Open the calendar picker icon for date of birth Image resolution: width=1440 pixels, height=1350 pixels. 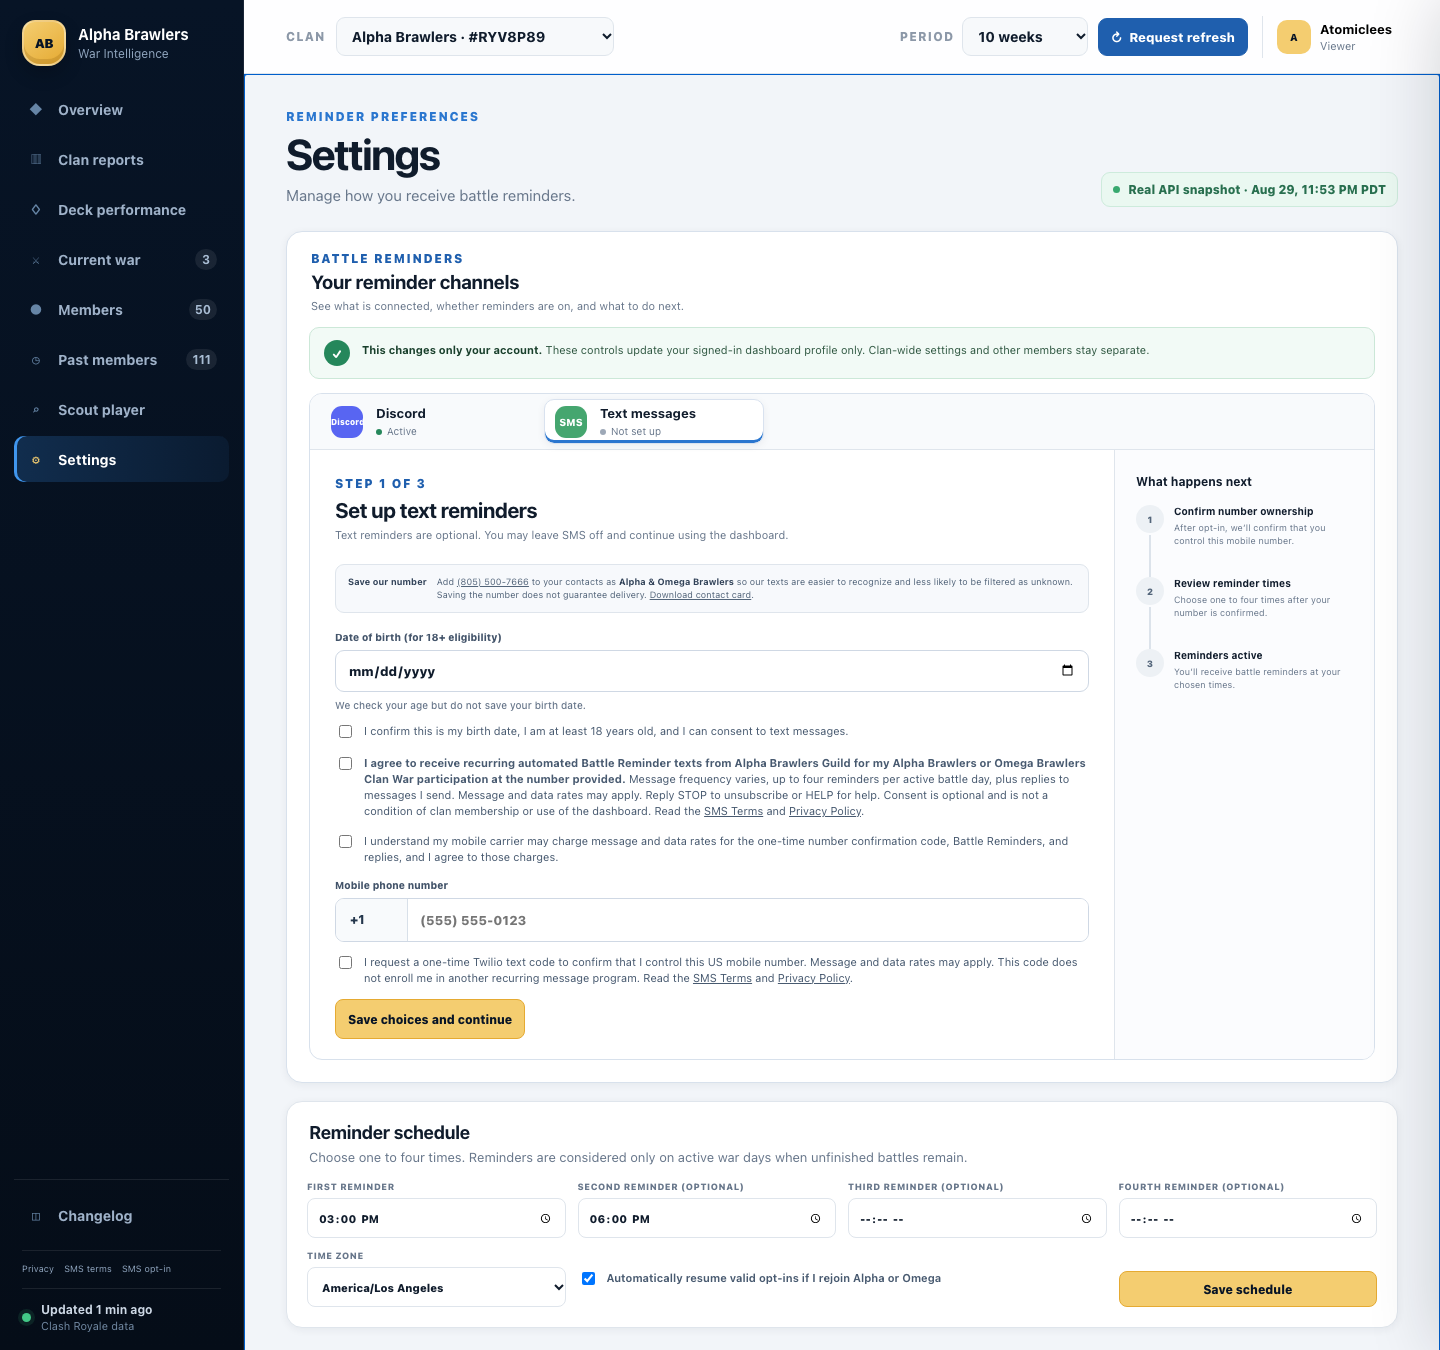pyautogui.click(x=1067, y=671)
